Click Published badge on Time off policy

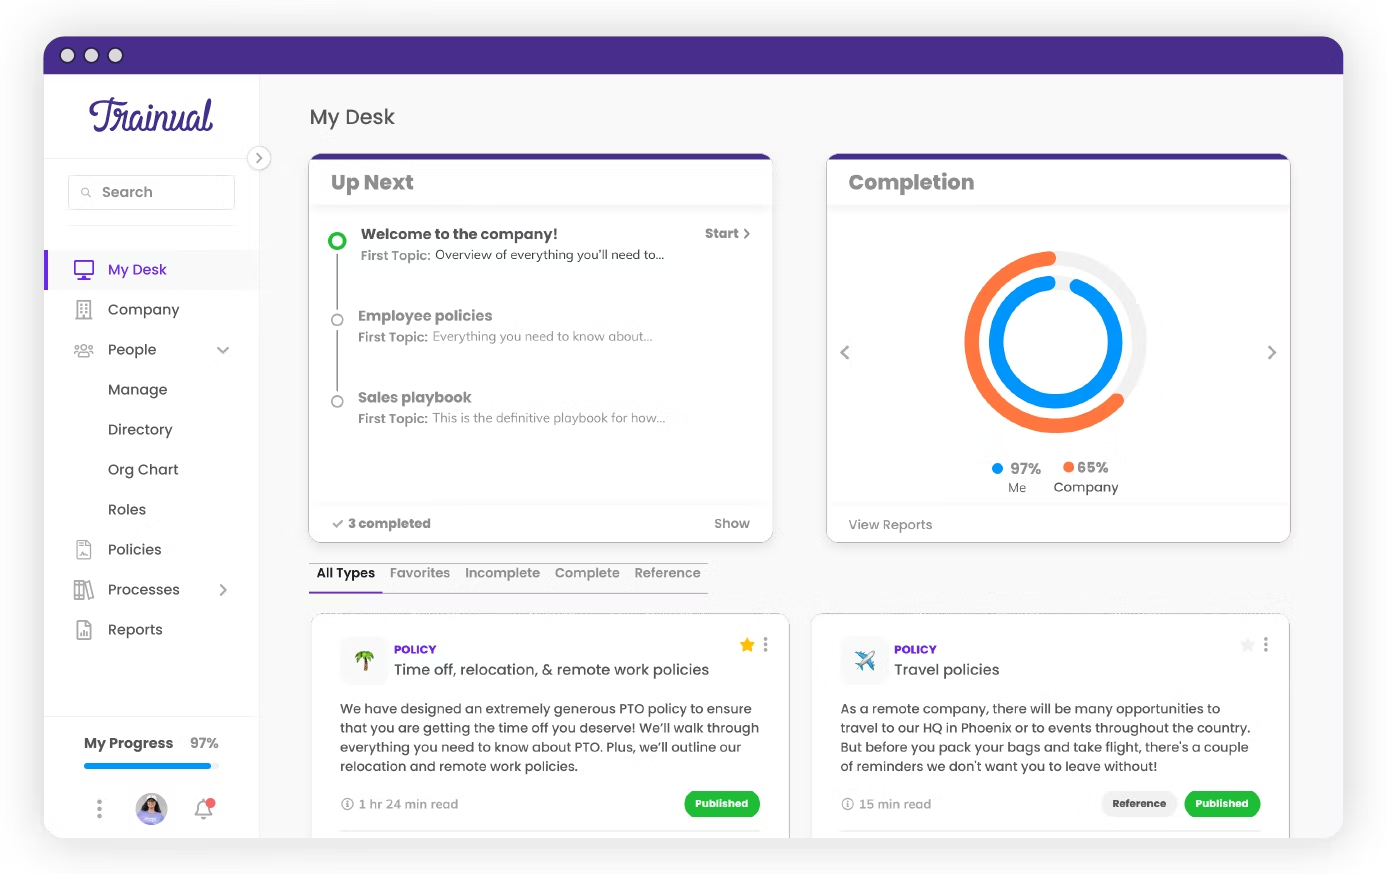point(722,804)
